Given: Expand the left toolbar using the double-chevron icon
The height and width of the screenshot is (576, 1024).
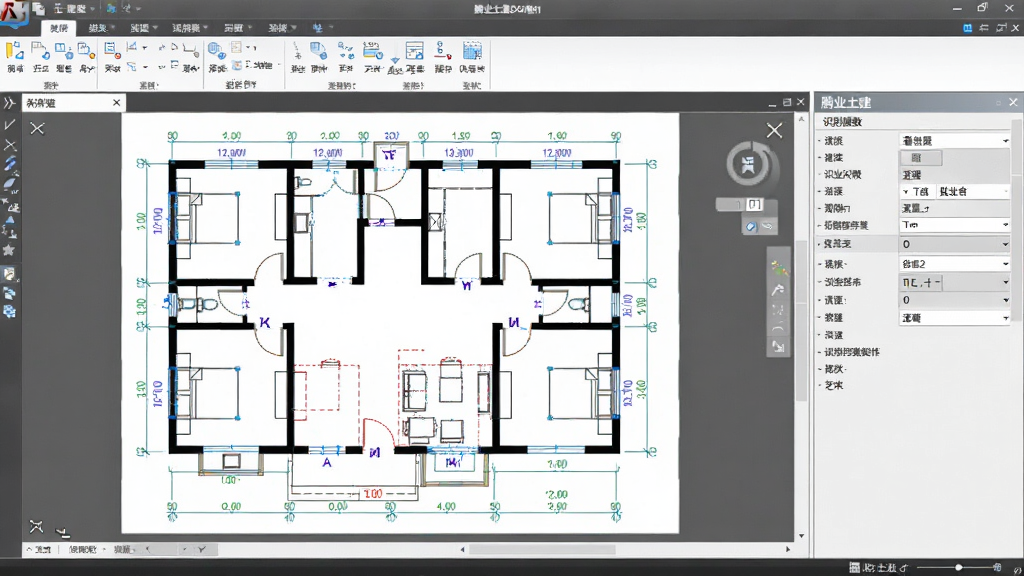Looking at the screenshot, I should coord(9,103).
